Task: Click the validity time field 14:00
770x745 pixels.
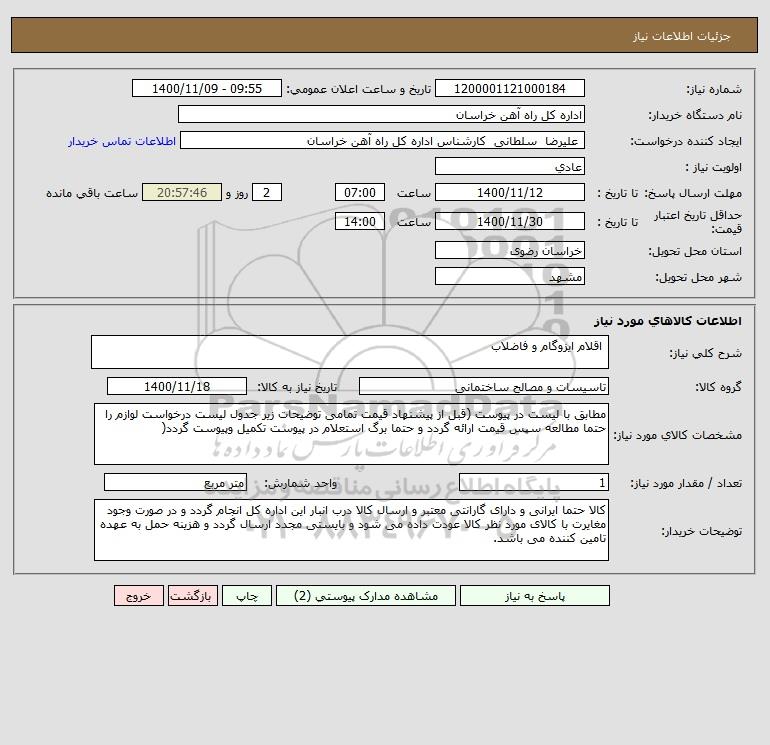Action: point(359,221)
